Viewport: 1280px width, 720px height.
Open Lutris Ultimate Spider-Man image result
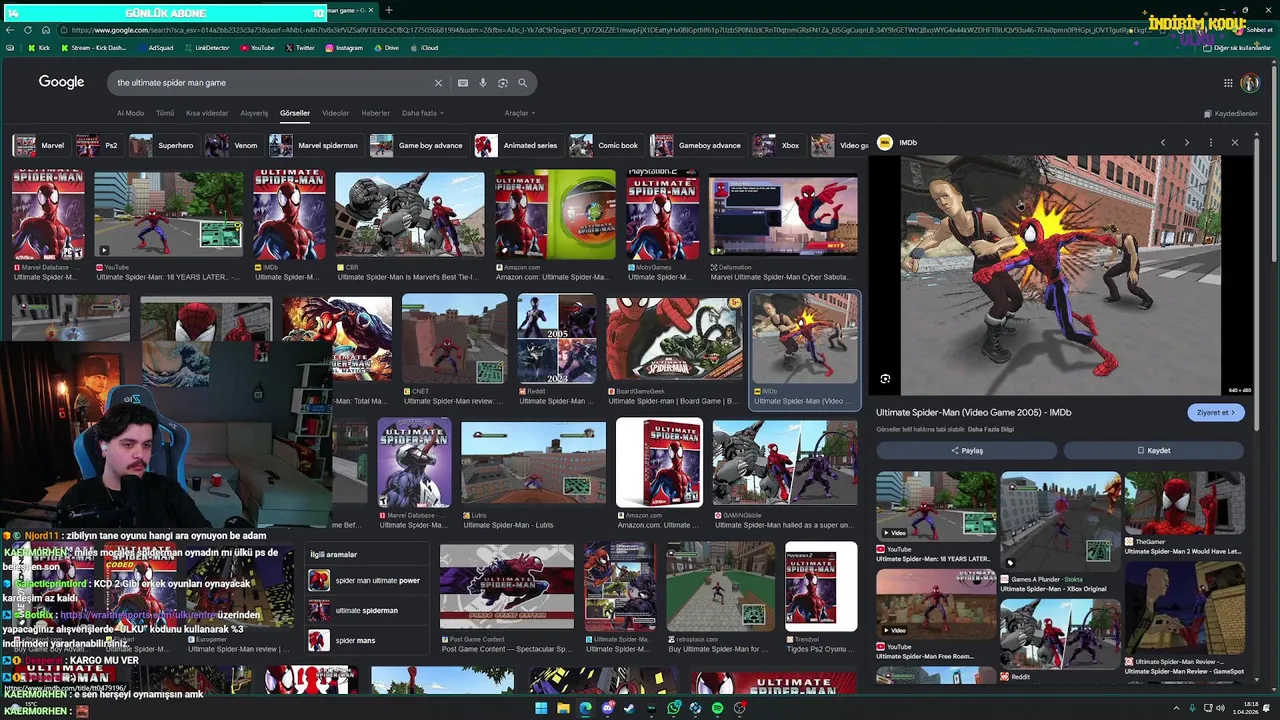(533, 474)
